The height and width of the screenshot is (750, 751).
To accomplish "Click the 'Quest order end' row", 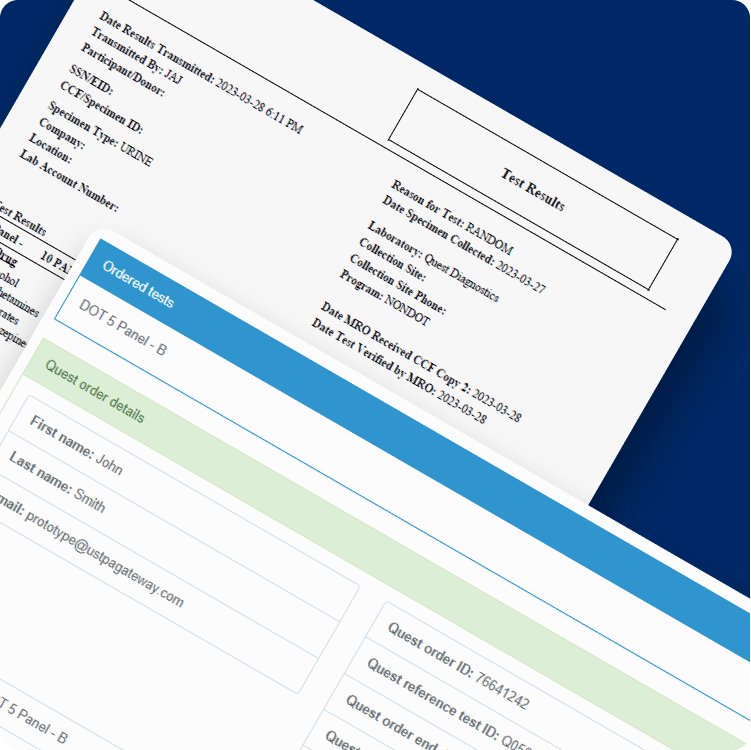I will click(x=392, y=723).
